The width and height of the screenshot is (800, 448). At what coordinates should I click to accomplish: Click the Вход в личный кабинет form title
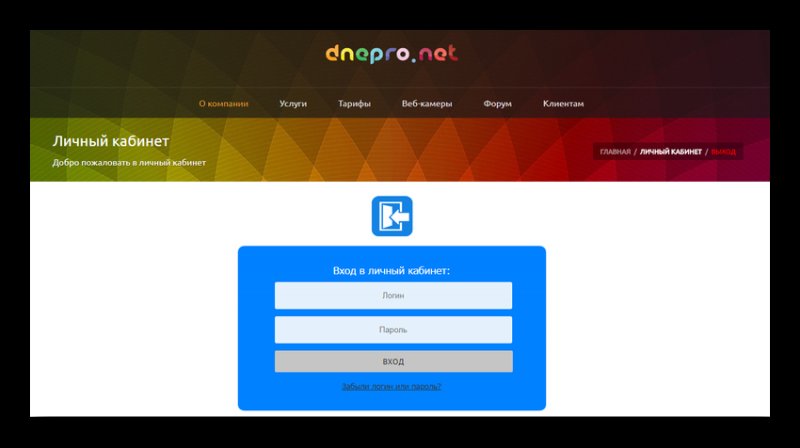[x=391, y=270]
